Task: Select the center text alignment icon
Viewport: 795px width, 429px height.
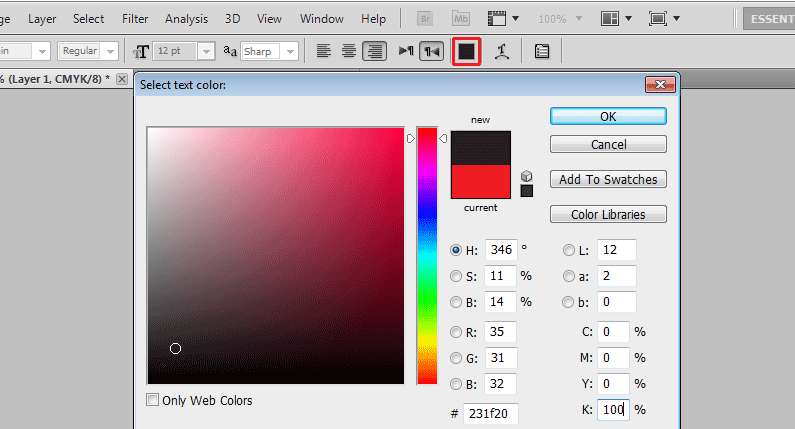Action: click(x=349, y=51)
